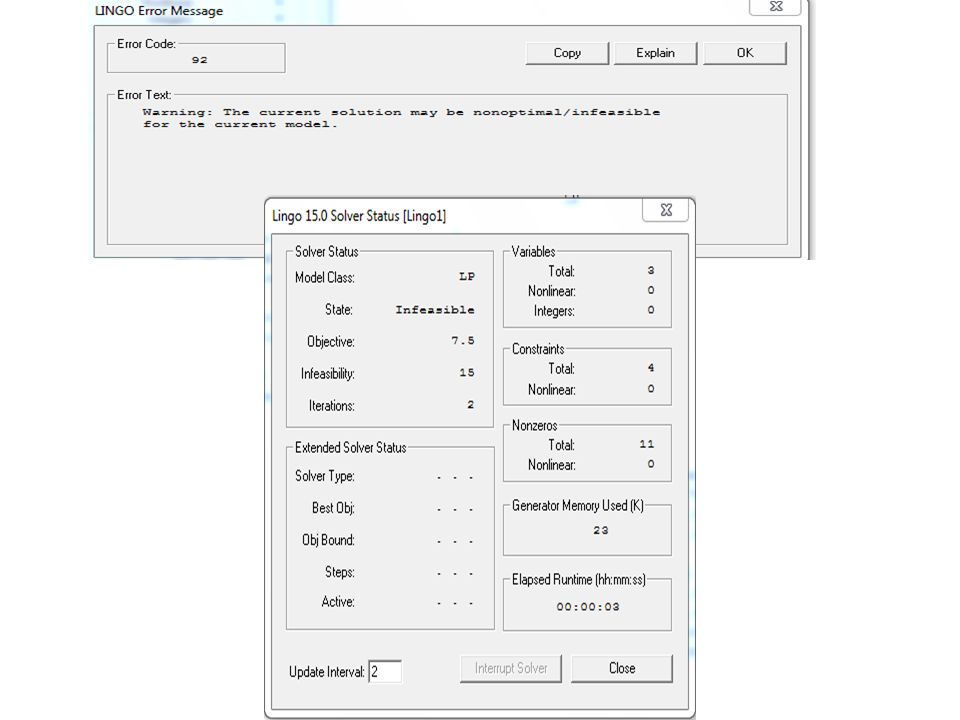Click the Obj Bound label
Viewport: 960px width, 720px height.
(x=328, y=540)
